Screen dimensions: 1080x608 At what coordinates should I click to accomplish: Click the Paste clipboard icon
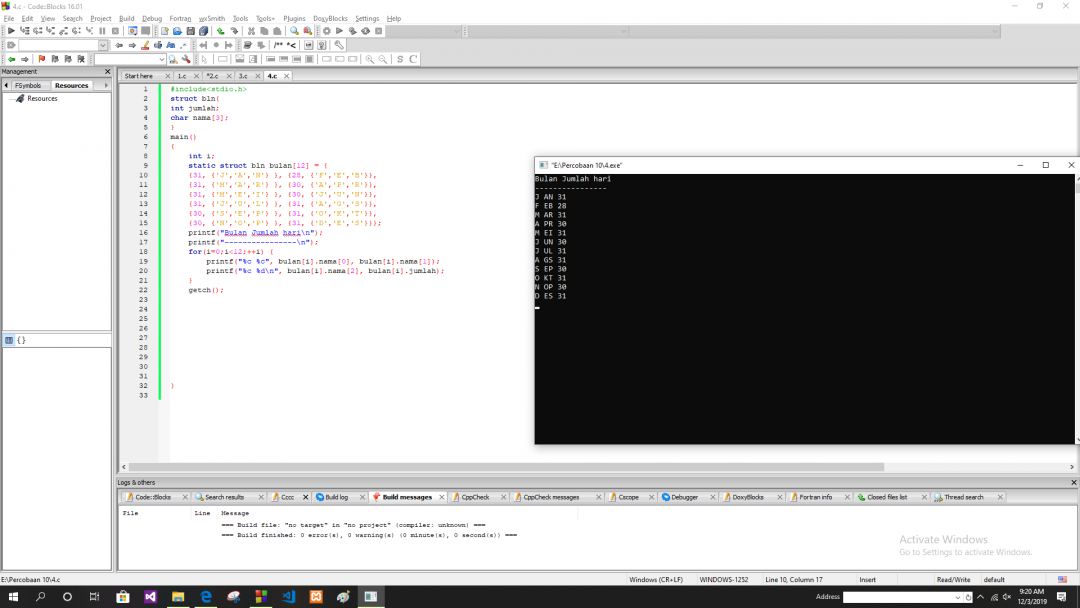click(x=278, y=31)
